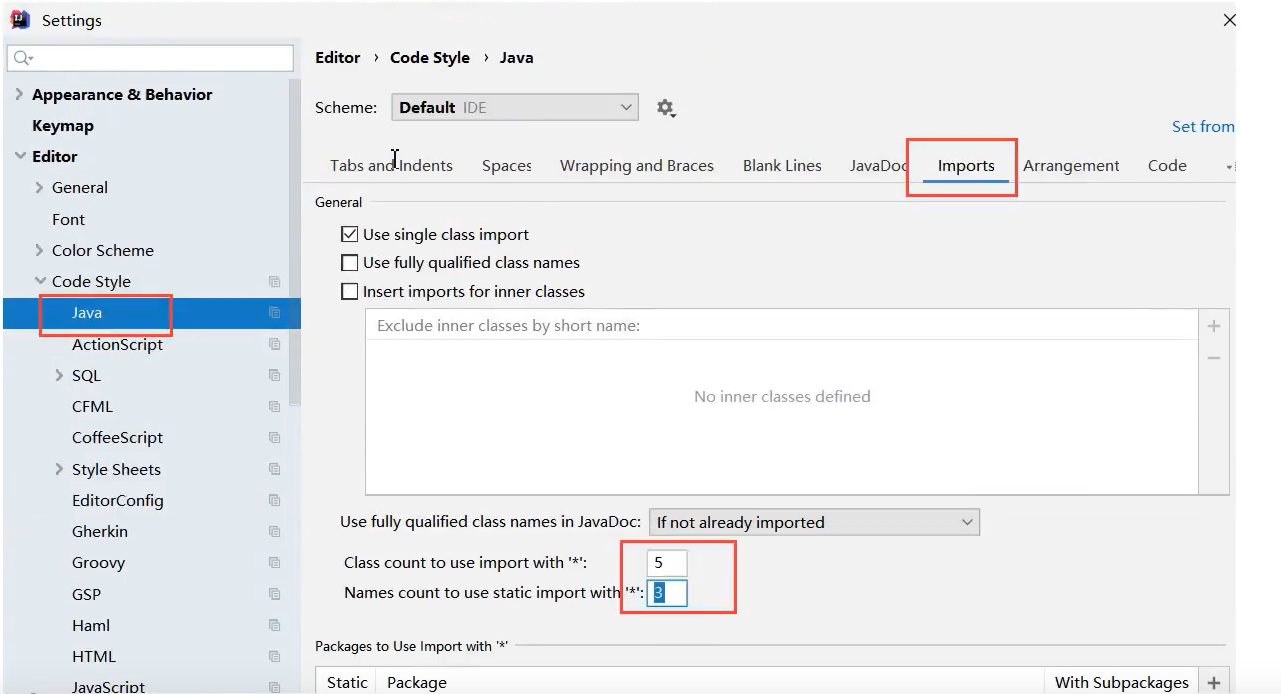1281x694 pixels.
Task: Click the copy icon beside CoffeeScript
Action: tap(275, 438)
